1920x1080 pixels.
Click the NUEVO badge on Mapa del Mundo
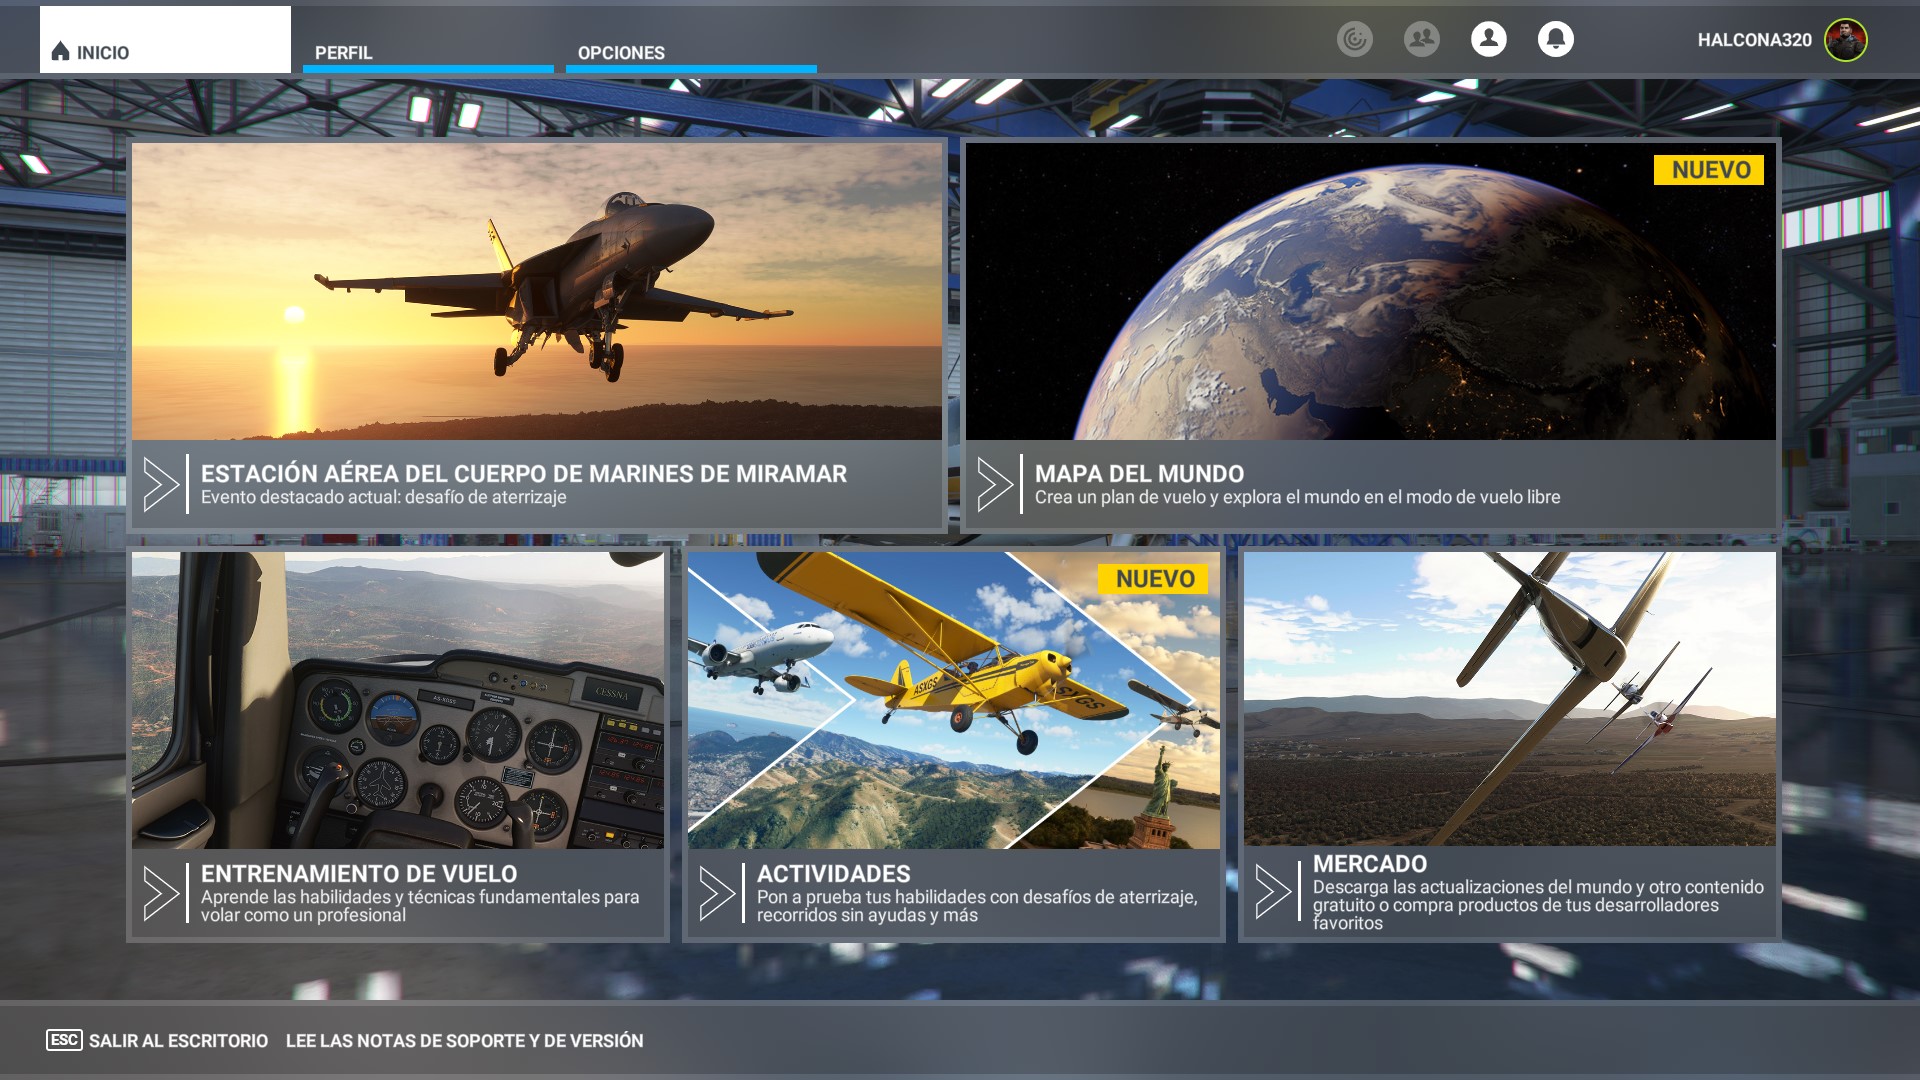pyautogui.click(x=1707, y=171)
